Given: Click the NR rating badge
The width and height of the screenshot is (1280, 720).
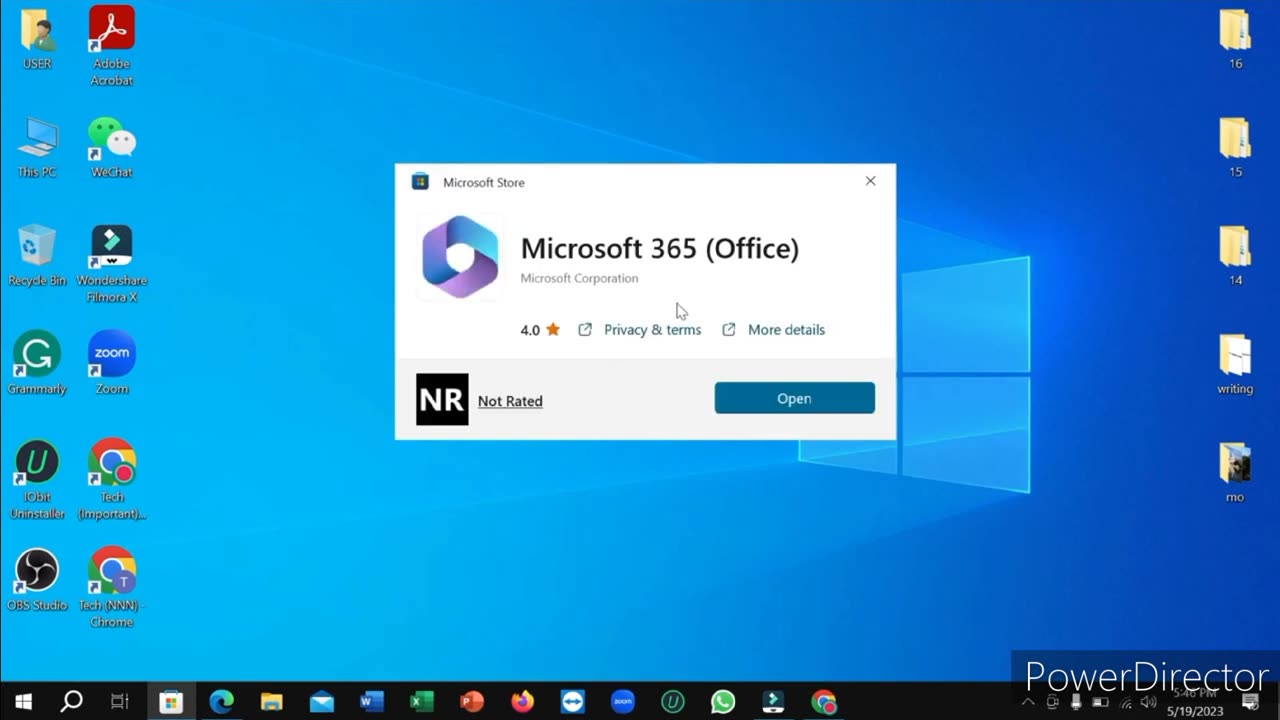Looking at the screenshot, I should (442, 400).
